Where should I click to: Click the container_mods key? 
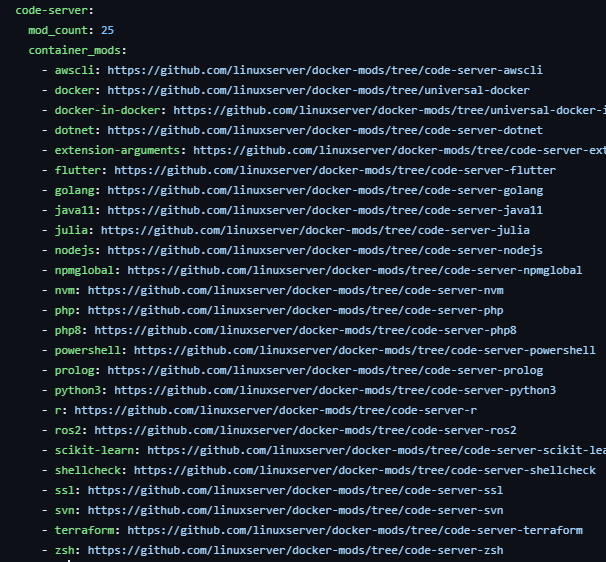(x=75, y=51)
